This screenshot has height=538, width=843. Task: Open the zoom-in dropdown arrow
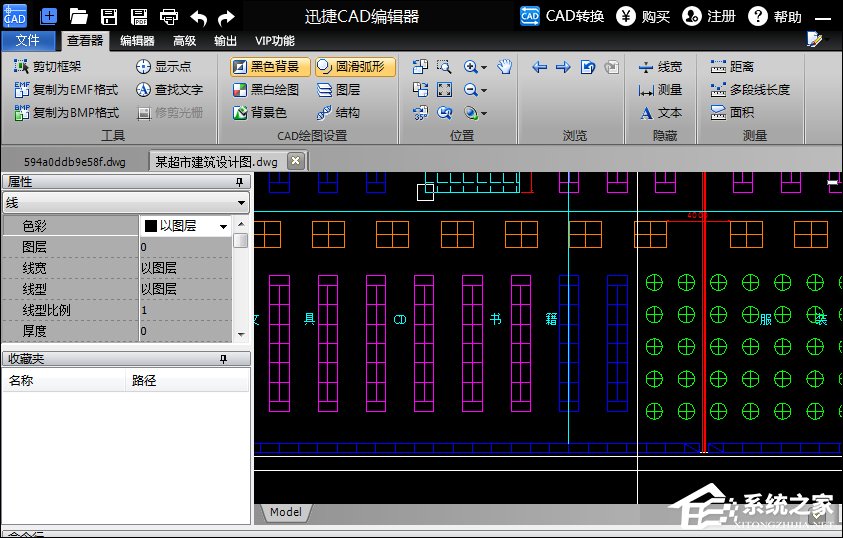(484, 67)
